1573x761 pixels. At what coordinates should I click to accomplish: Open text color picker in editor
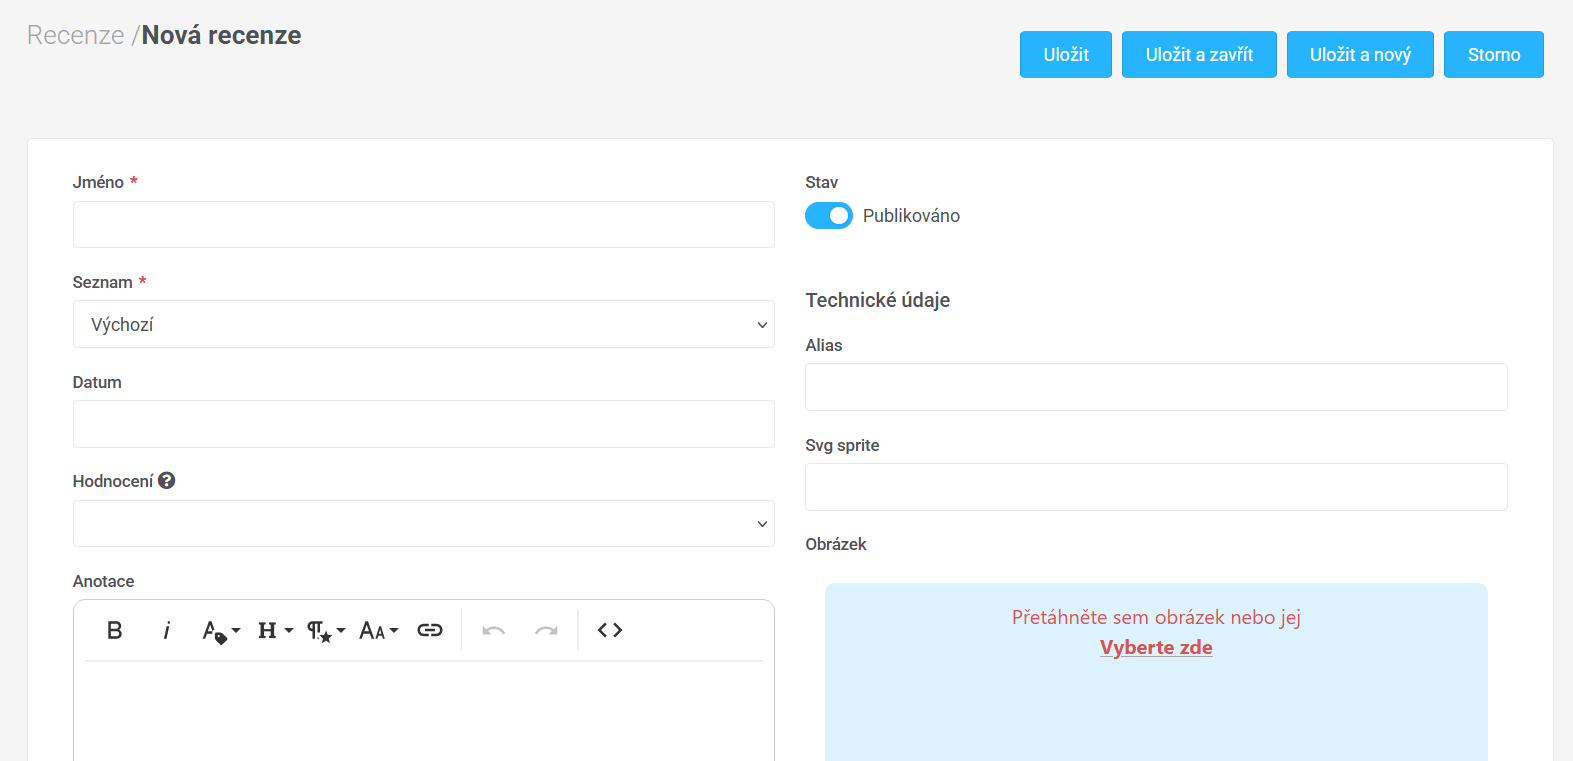[220, 631]
